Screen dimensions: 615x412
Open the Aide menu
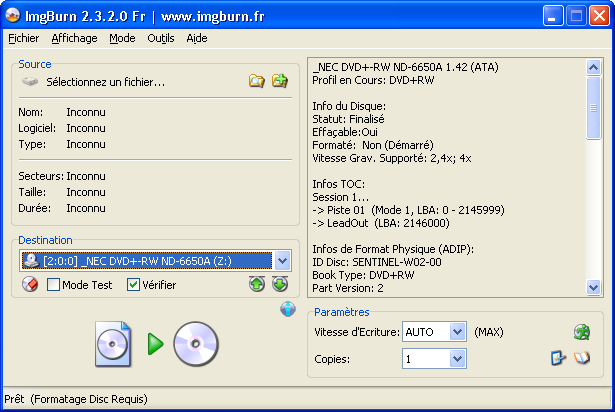[x=197, y=38]
